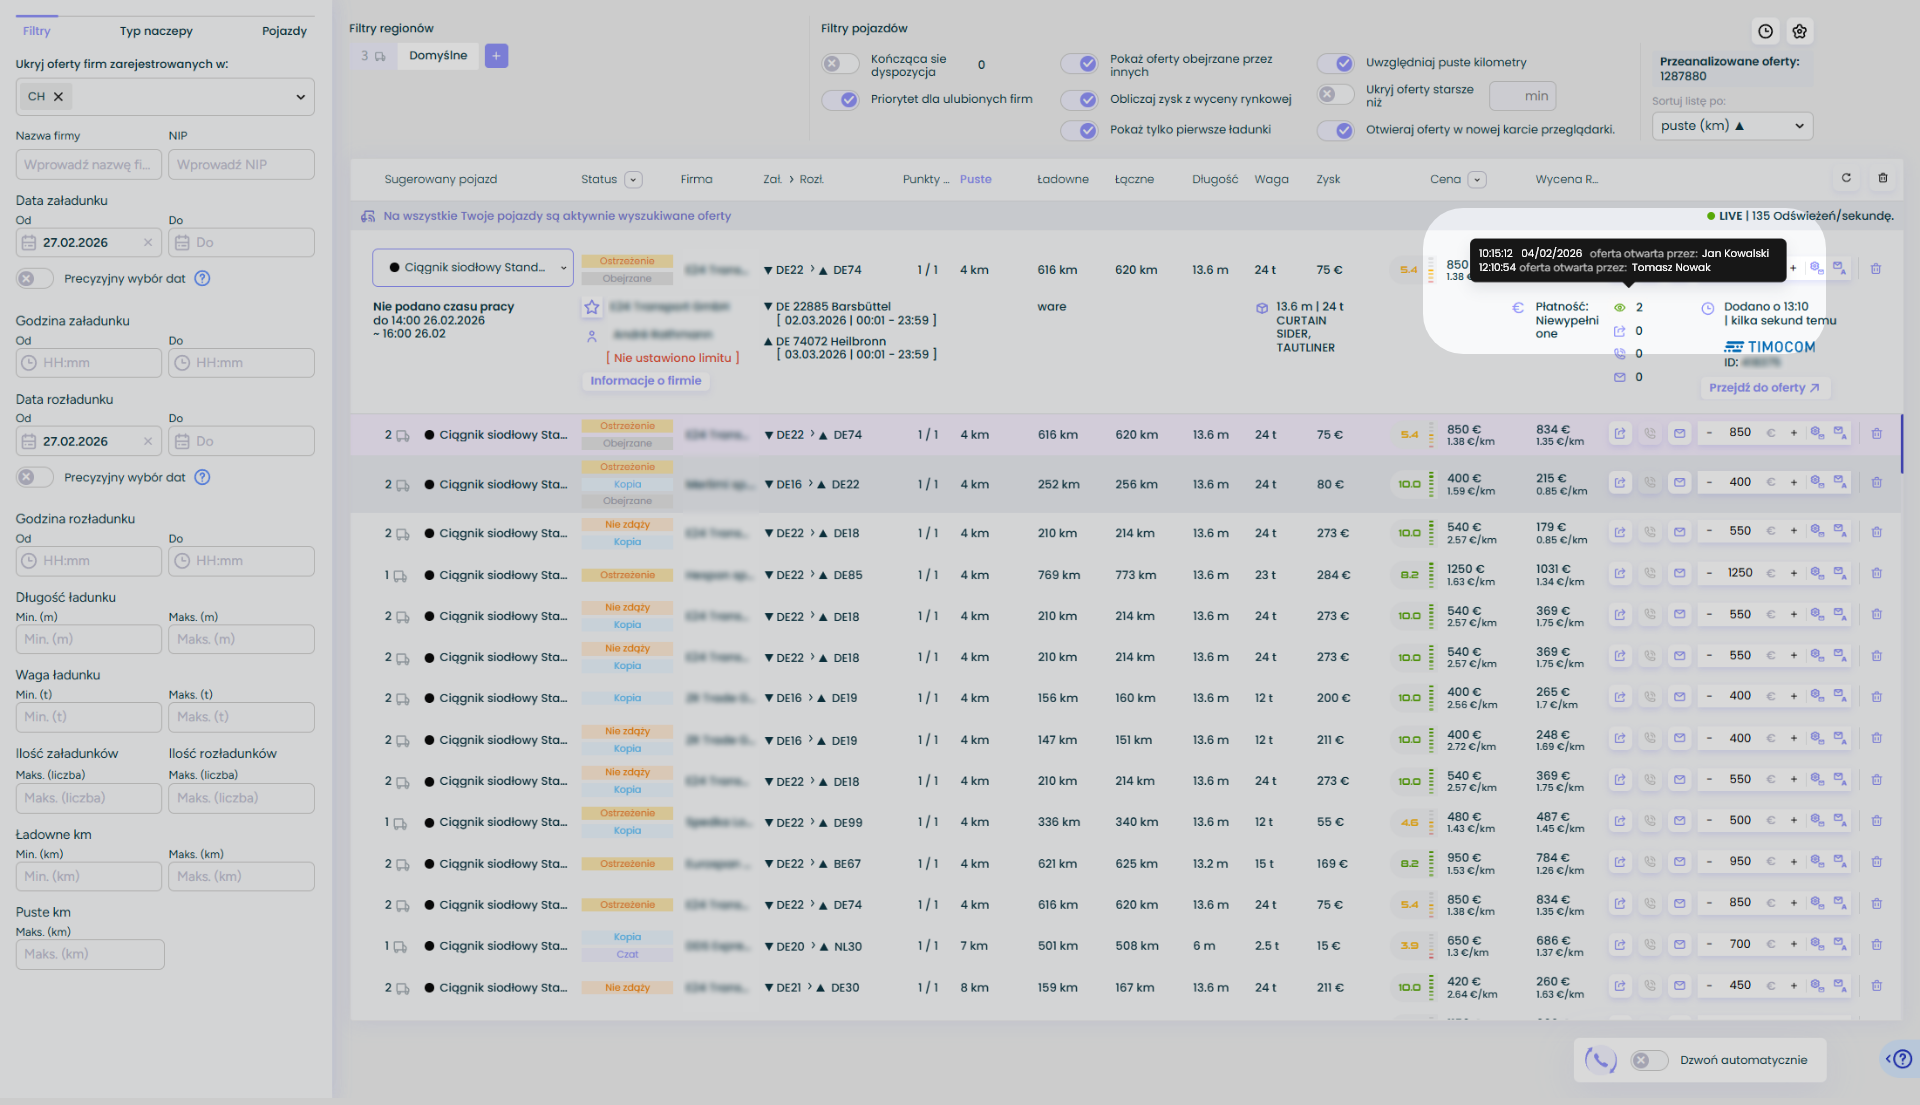Expand the Status column dropdown

[633, 180]
